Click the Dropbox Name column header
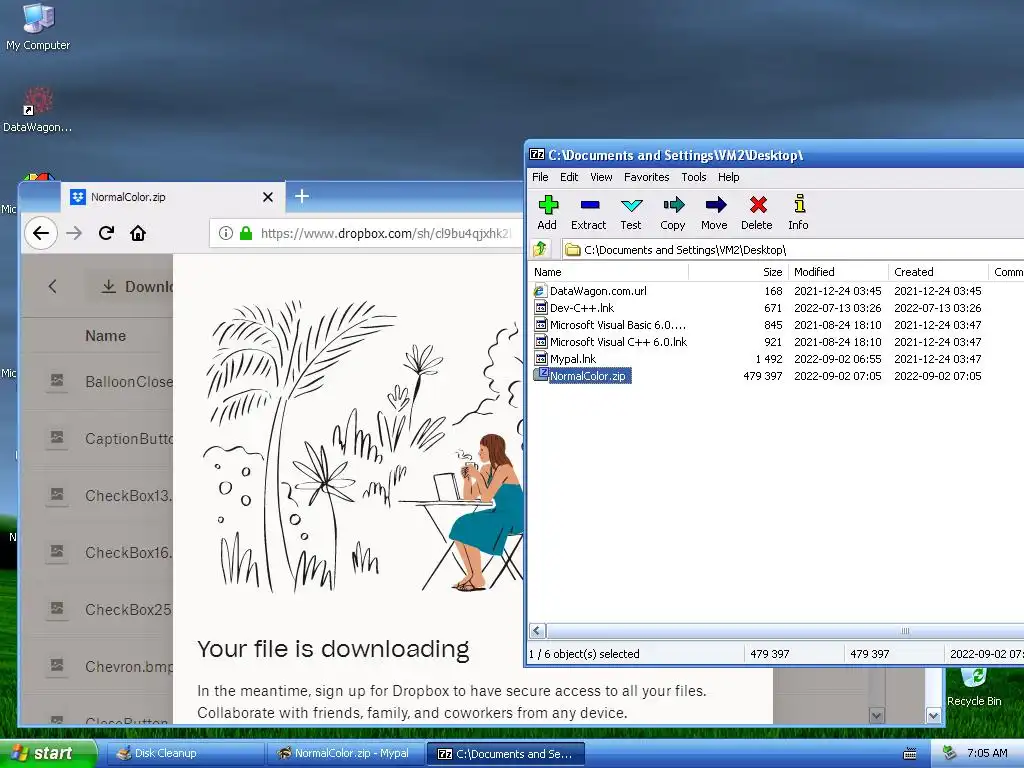This screenshot has width=1024, height=768. pyautogui.click(x=105, y=336)
